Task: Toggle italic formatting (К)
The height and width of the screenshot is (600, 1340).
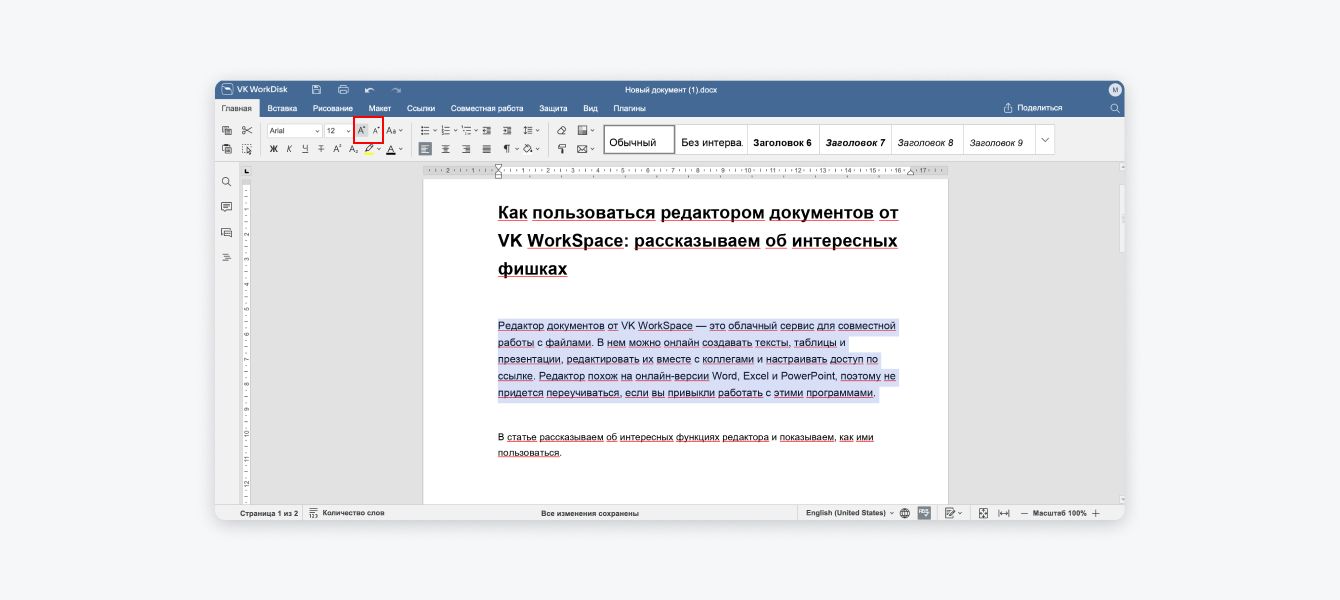Action: click(290, 149)
